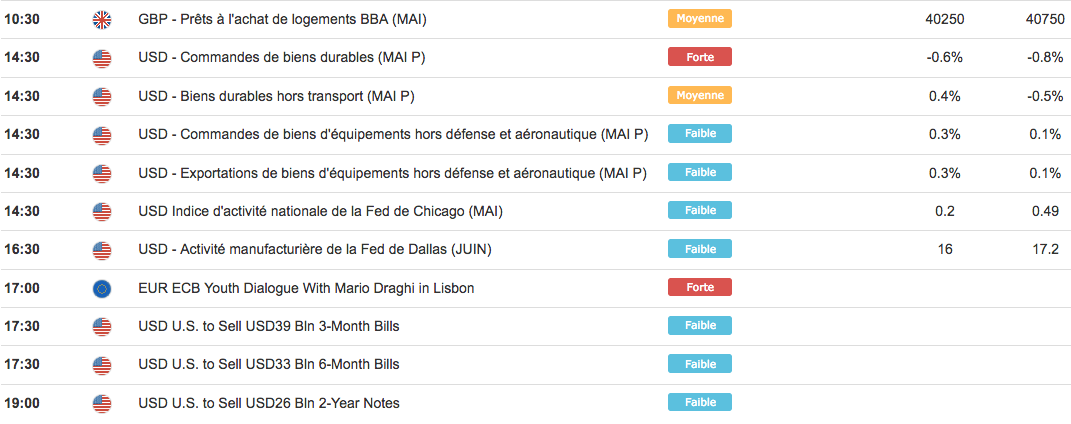Viewport: 1071px width, 424px height.
Task: Click Forte badge on ECB Youth Dialogue row
Action: pos(699,287)
